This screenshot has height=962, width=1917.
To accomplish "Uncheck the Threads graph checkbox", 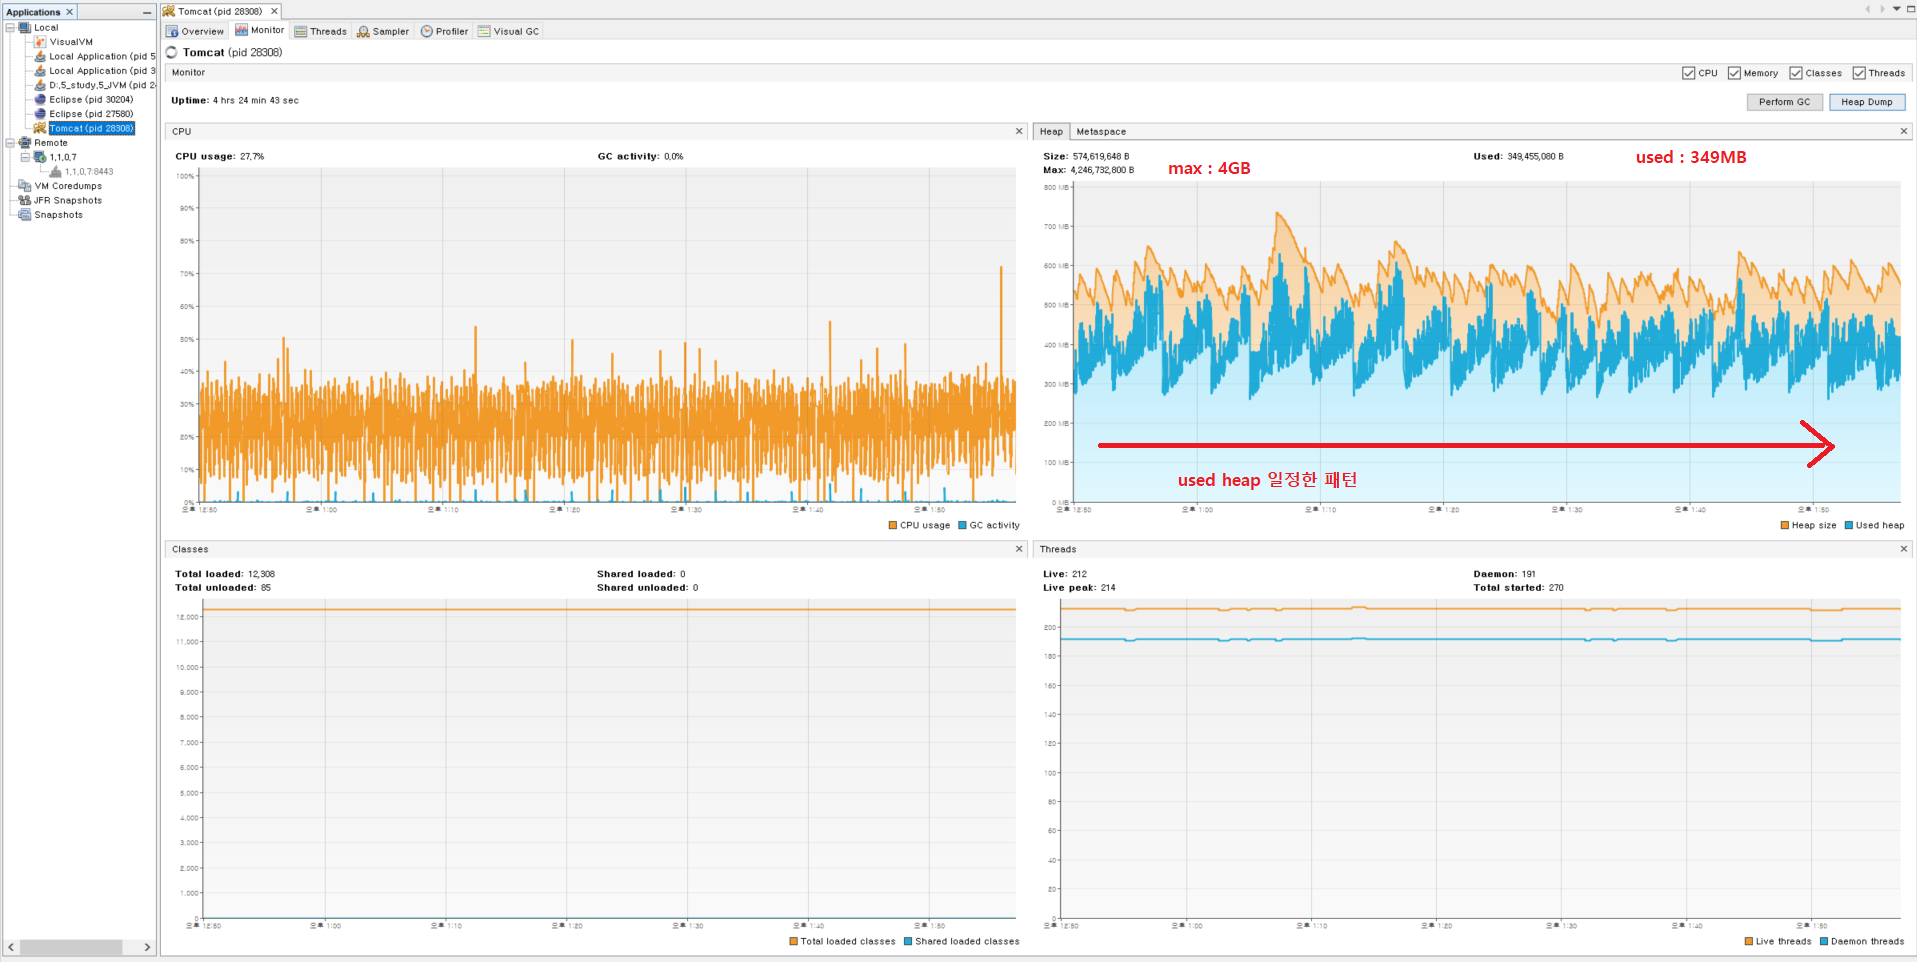I will tap(1859, 73).
